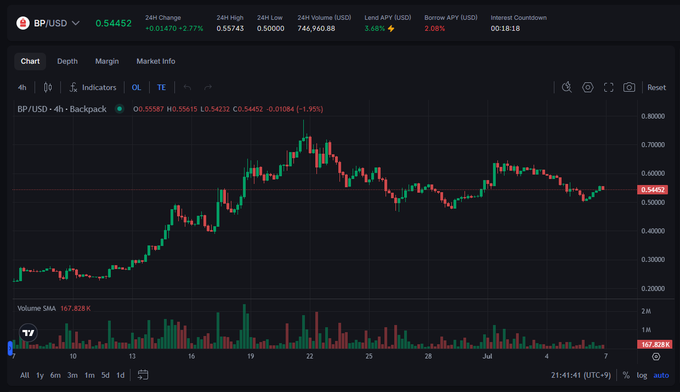This screenshot has height=392, width=680.
Task: Open chart settings hexagon icon
Action: (588, 87)
